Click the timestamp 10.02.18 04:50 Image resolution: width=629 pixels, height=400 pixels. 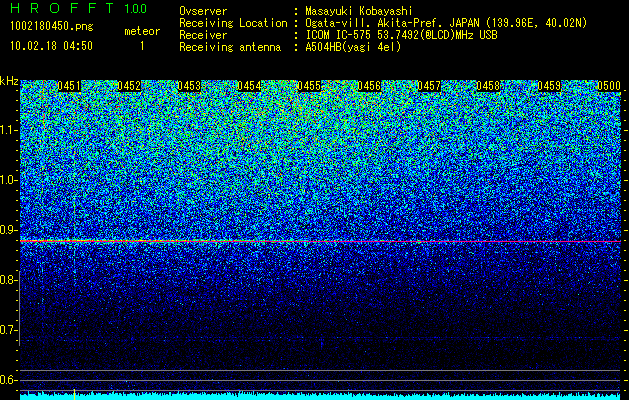[x=51, y=46]
